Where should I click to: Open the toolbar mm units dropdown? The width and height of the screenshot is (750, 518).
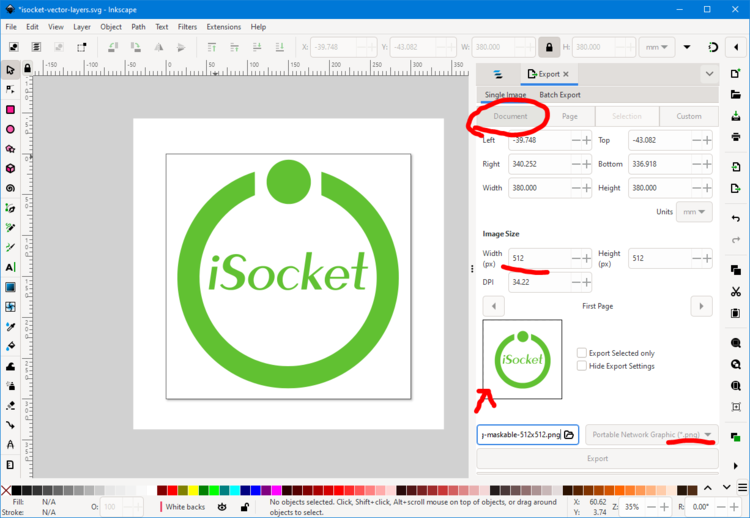pyautogui.click(x=657, y=47)
